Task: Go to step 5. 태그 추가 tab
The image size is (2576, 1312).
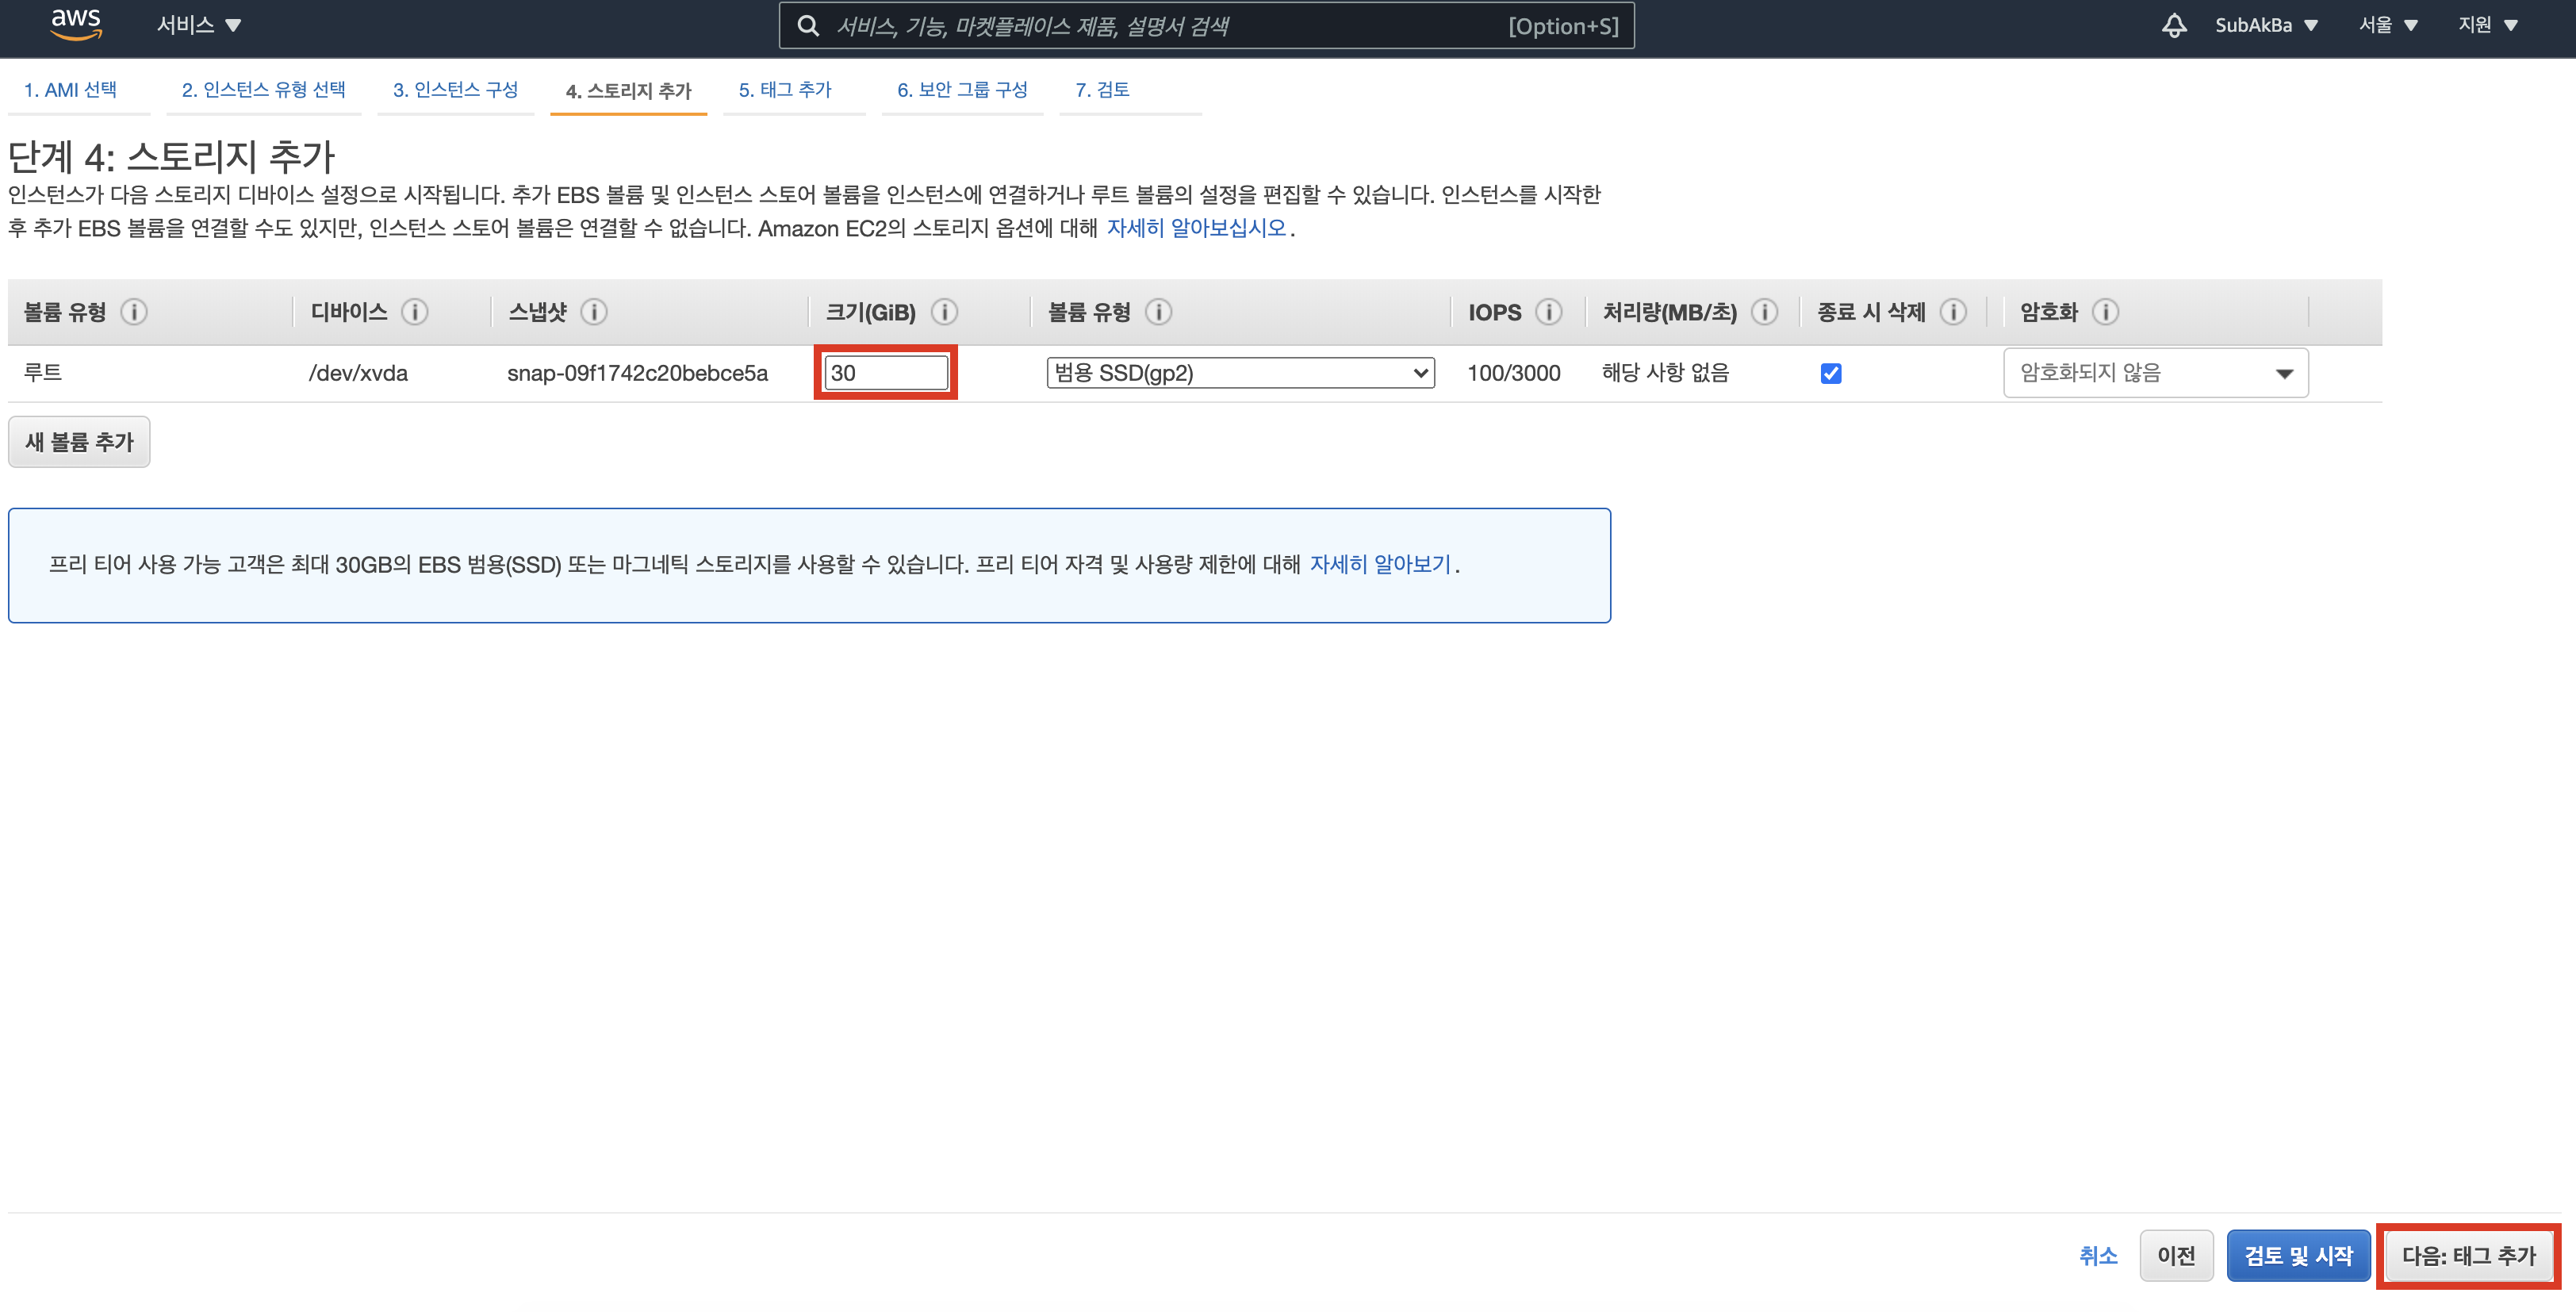Action: 785,90
